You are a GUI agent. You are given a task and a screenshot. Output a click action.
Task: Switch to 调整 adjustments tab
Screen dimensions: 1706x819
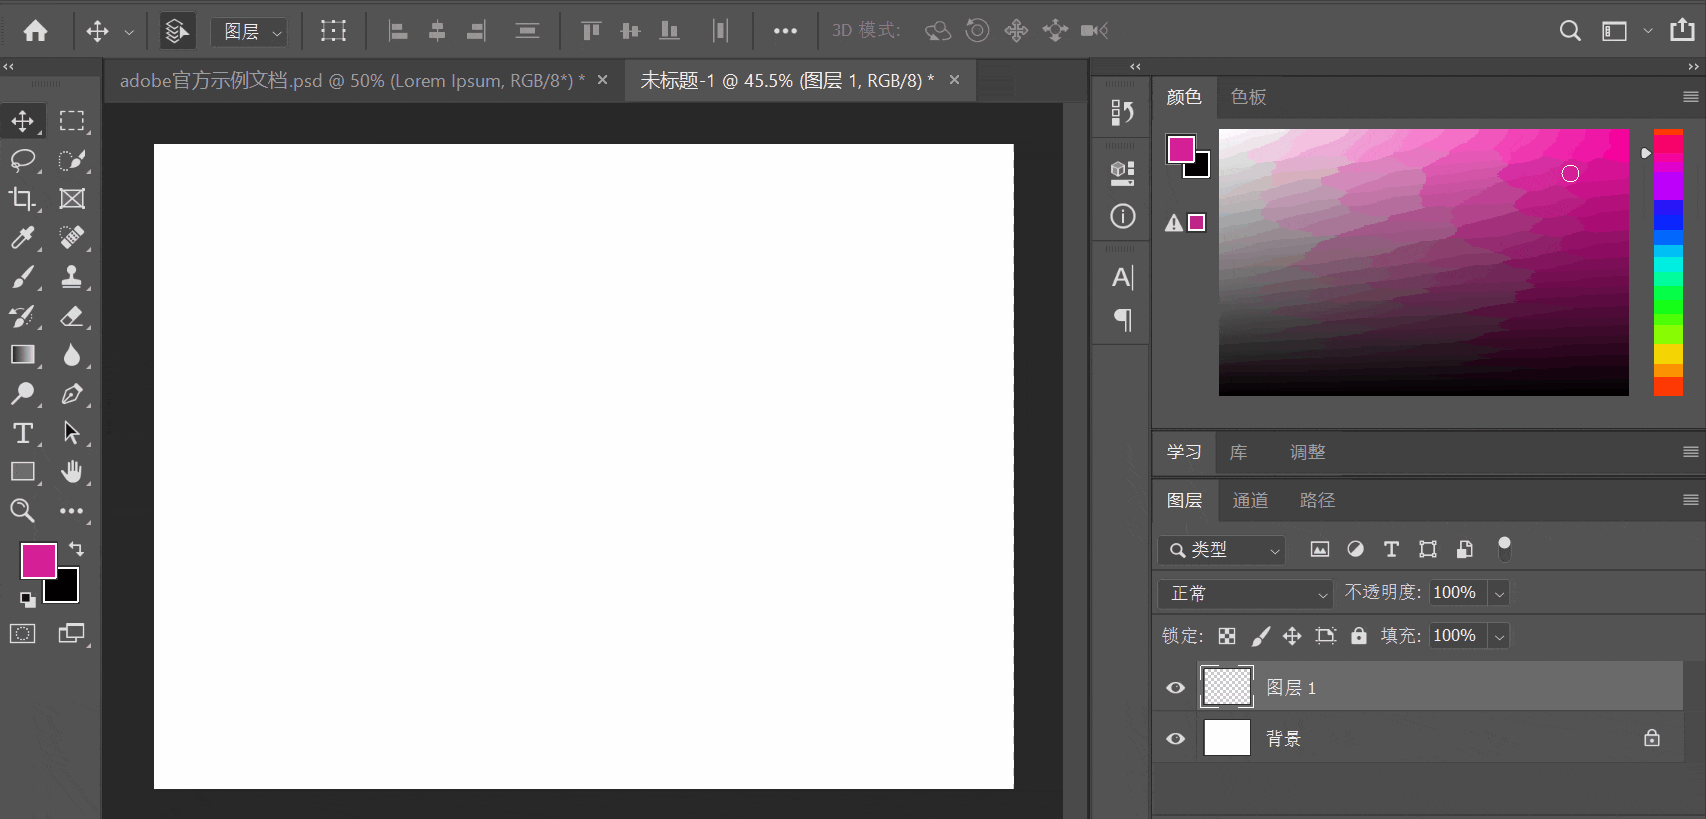(1307, 452)
